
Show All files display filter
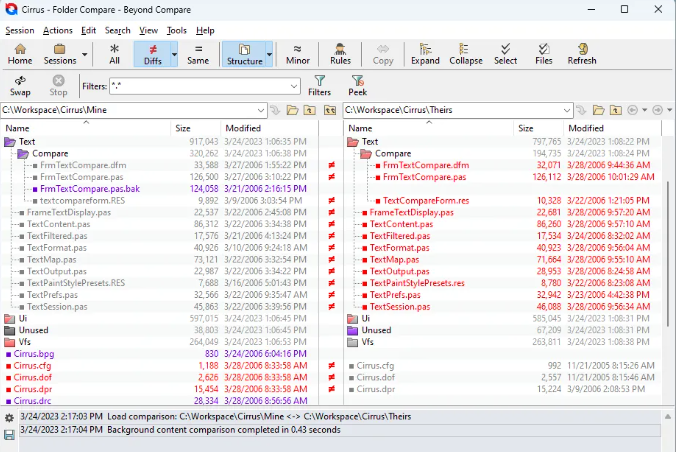(114, 54)
